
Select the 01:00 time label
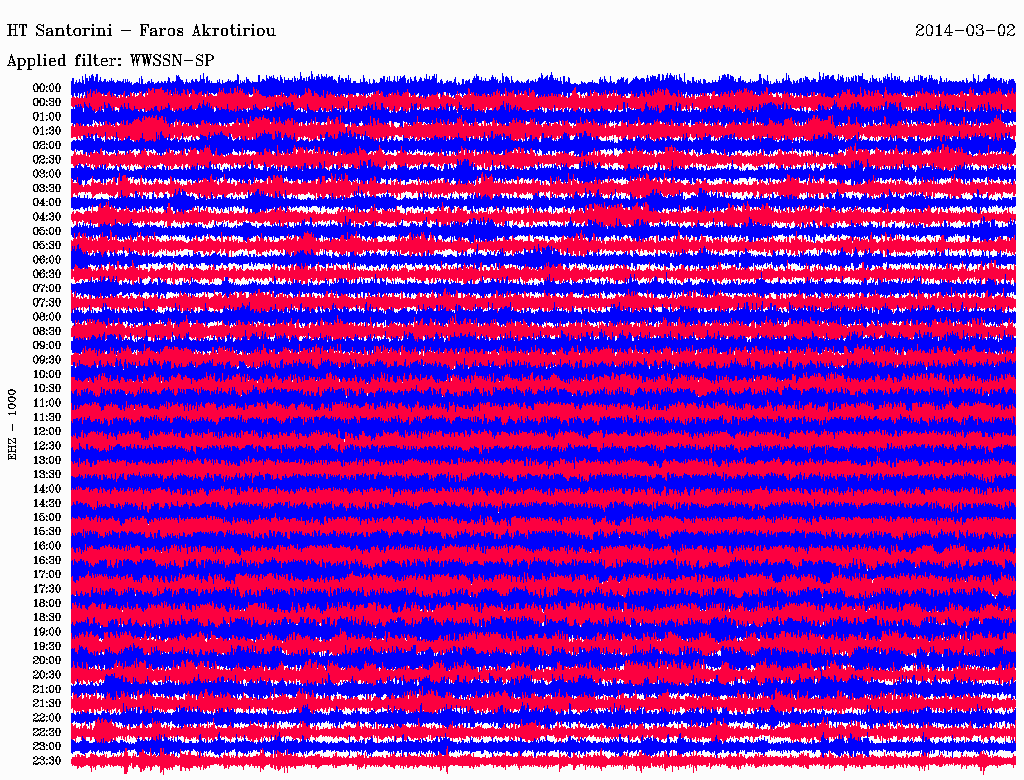[x=47, y=116]
